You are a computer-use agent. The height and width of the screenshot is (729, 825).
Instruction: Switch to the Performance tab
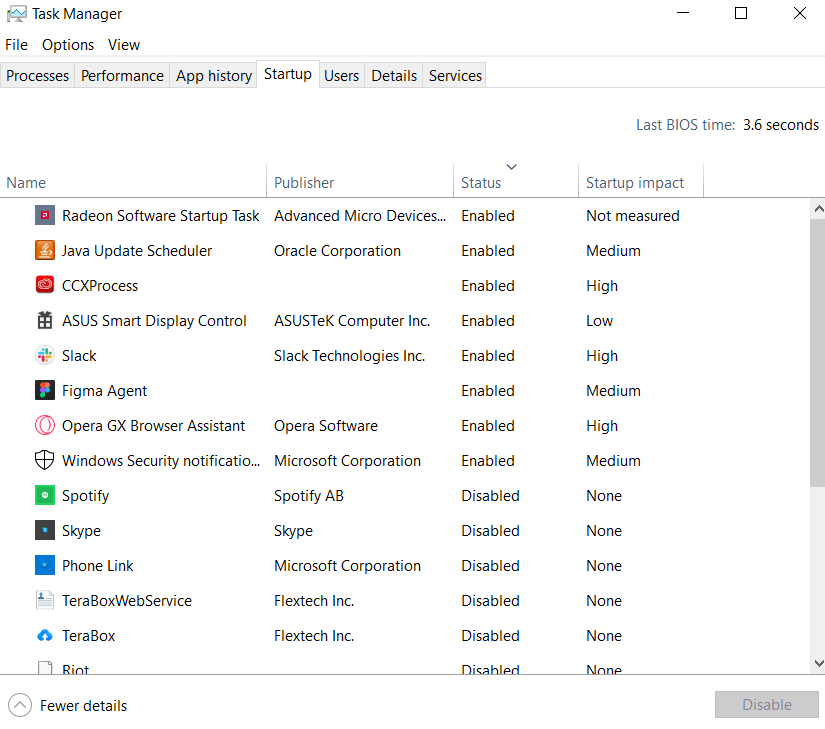coord(122,76)
